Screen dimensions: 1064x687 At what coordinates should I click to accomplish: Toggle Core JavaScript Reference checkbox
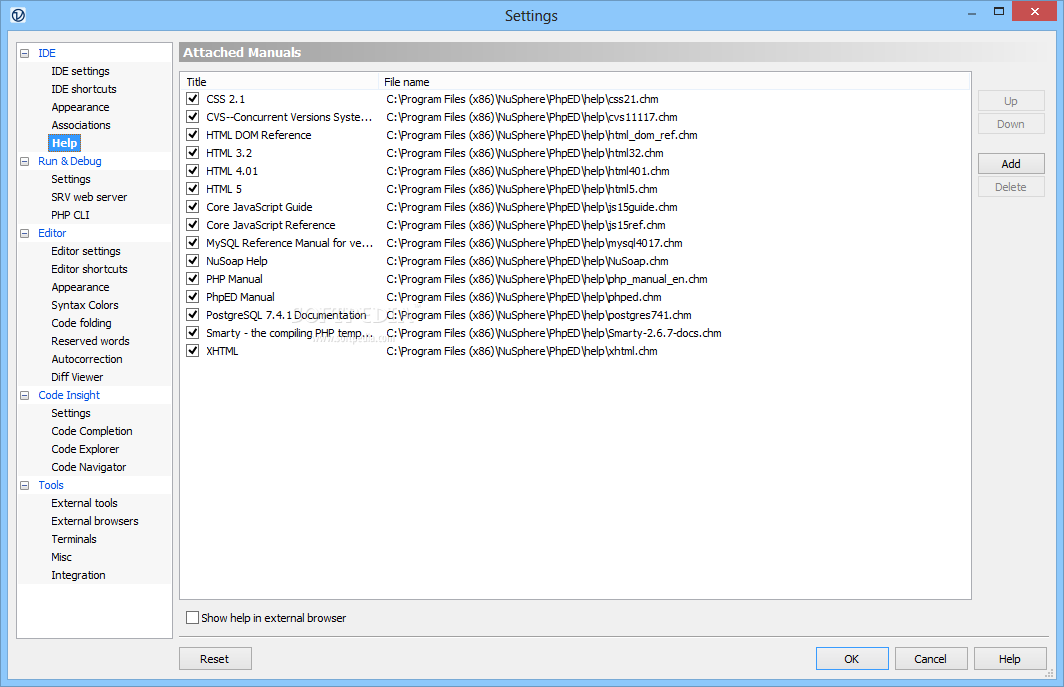click(x=193, y=225)
